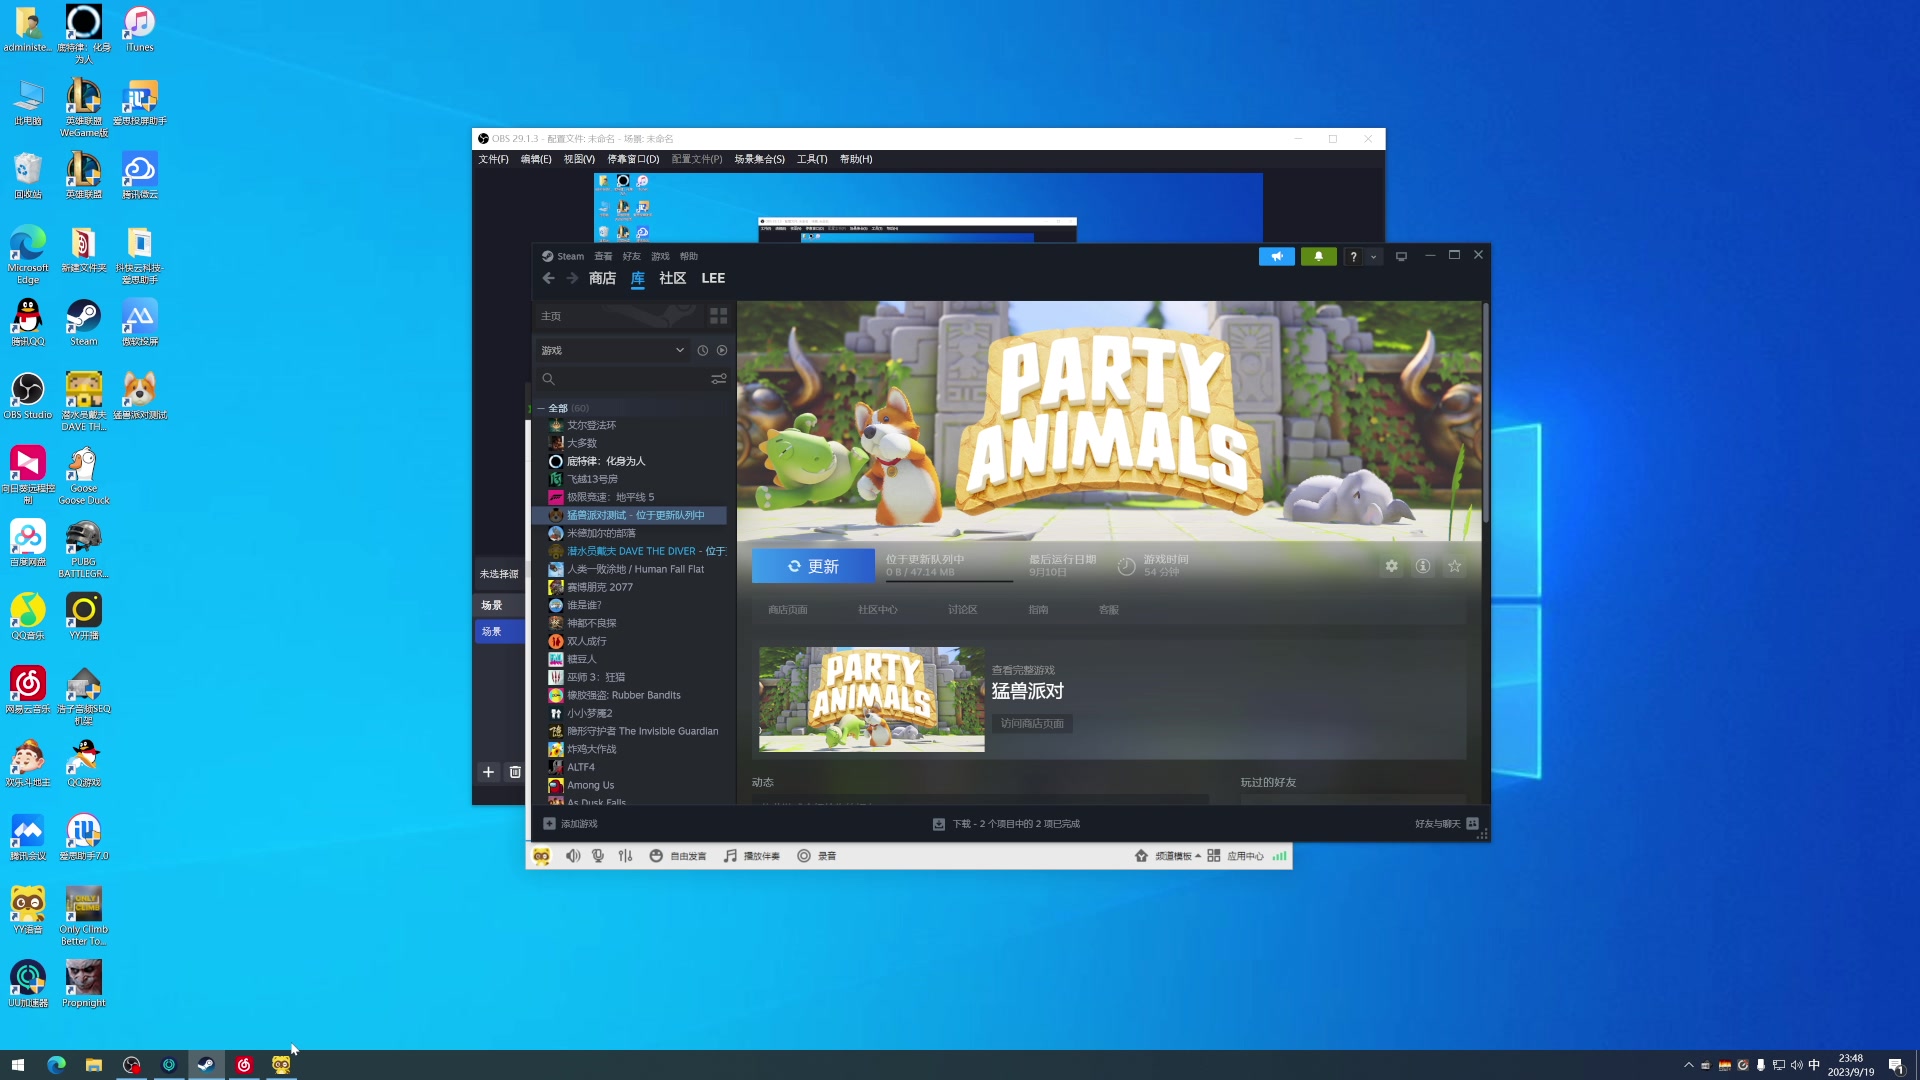Open the green notifications bell
Viewport: 1920px width, 1080px height.
click(1318, 257)
